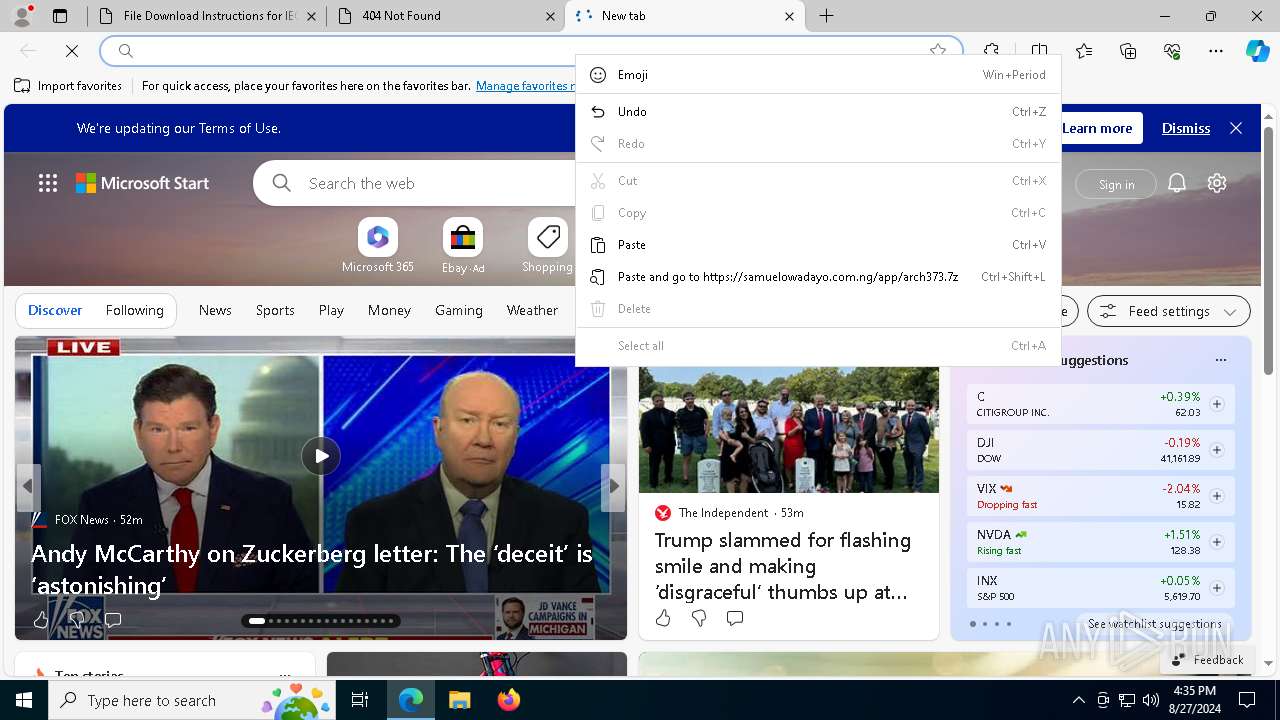Open Microsoft Start app launcher grid

tap(48, 183)
